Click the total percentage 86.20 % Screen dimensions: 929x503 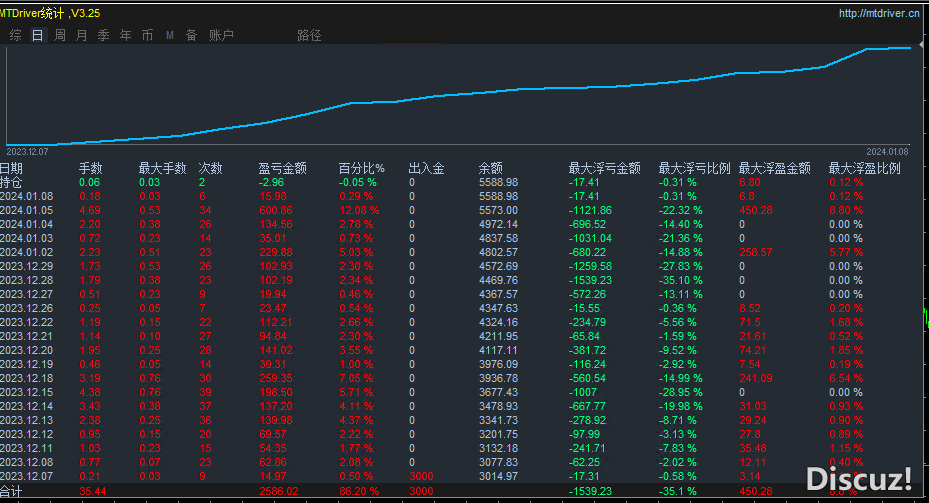click(x=359, y=492)
